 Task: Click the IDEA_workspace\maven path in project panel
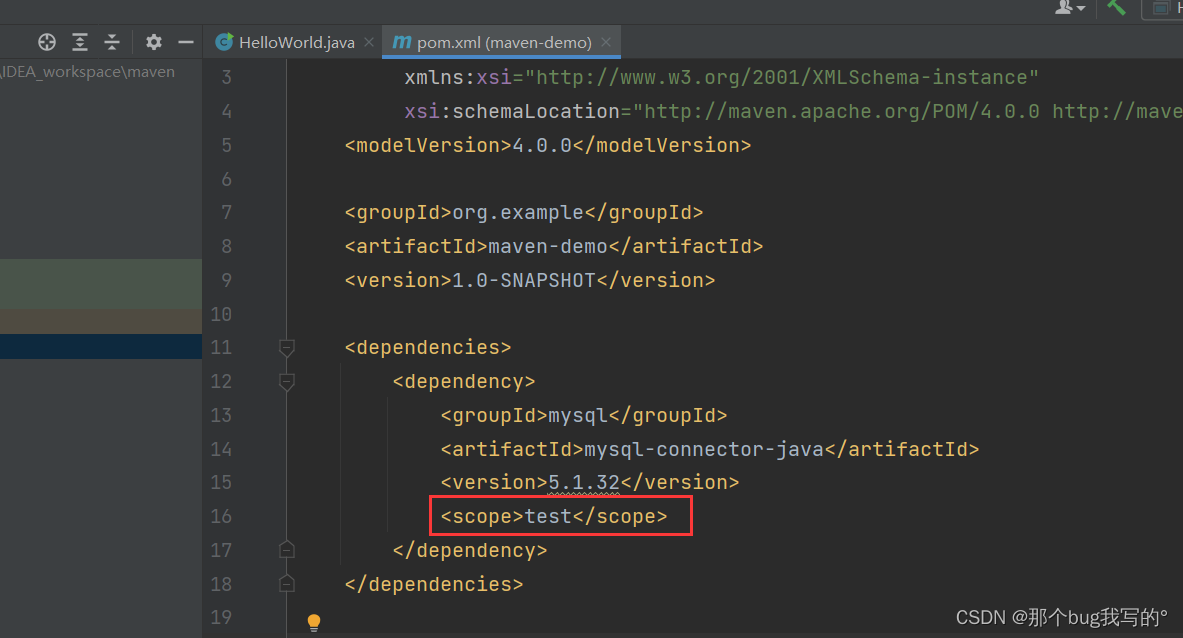pyautogui.click(x=88, y=72)
